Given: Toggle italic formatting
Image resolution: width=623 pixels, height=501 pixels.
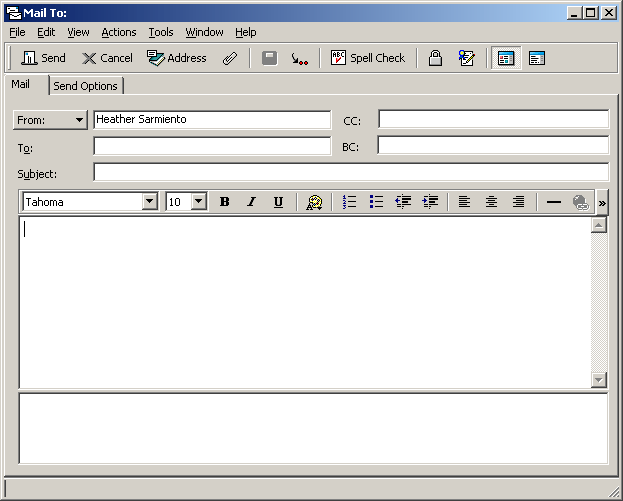Looking at the screenshot, I should click(x=251, y=202).
